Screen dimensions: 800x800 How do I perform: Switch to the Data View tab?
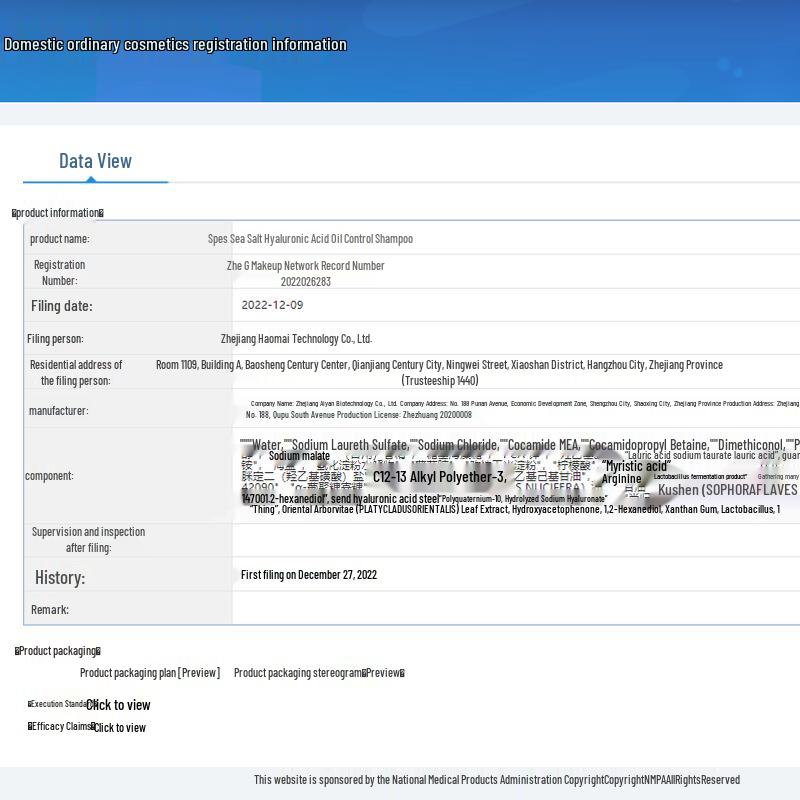point(95,161)
